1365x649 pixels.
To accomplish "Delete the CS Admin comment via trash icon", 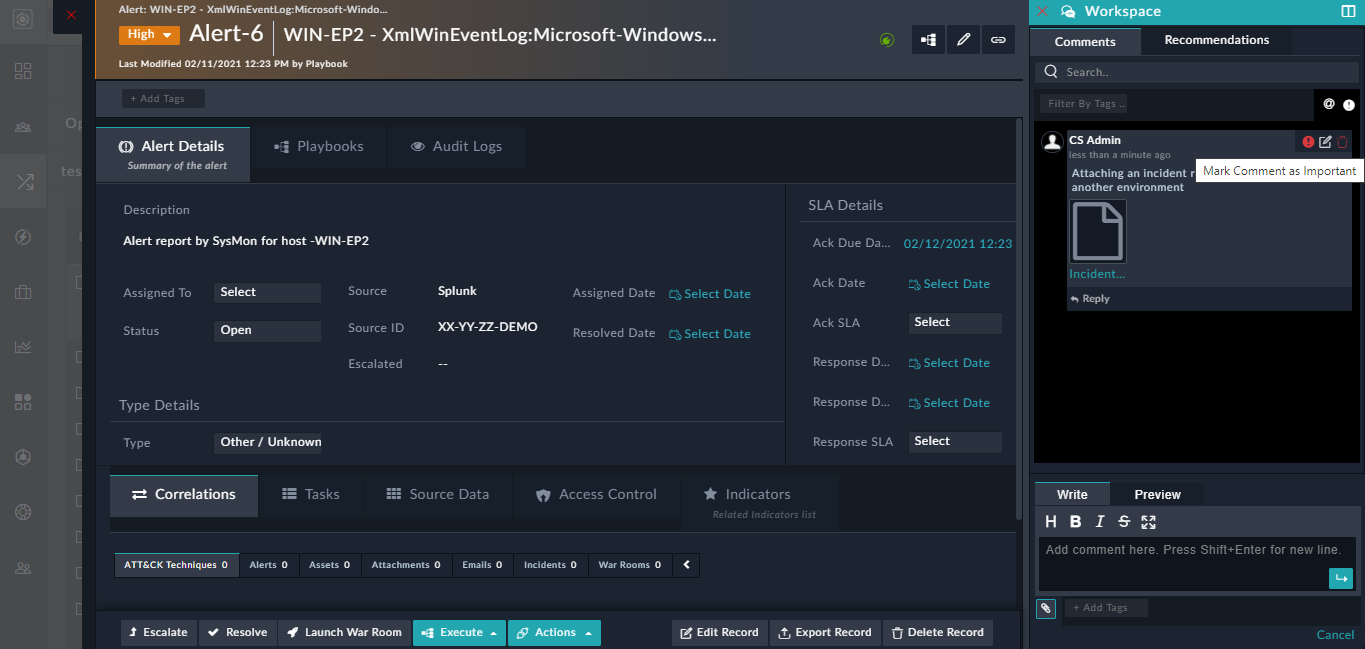I will 1341,141.
